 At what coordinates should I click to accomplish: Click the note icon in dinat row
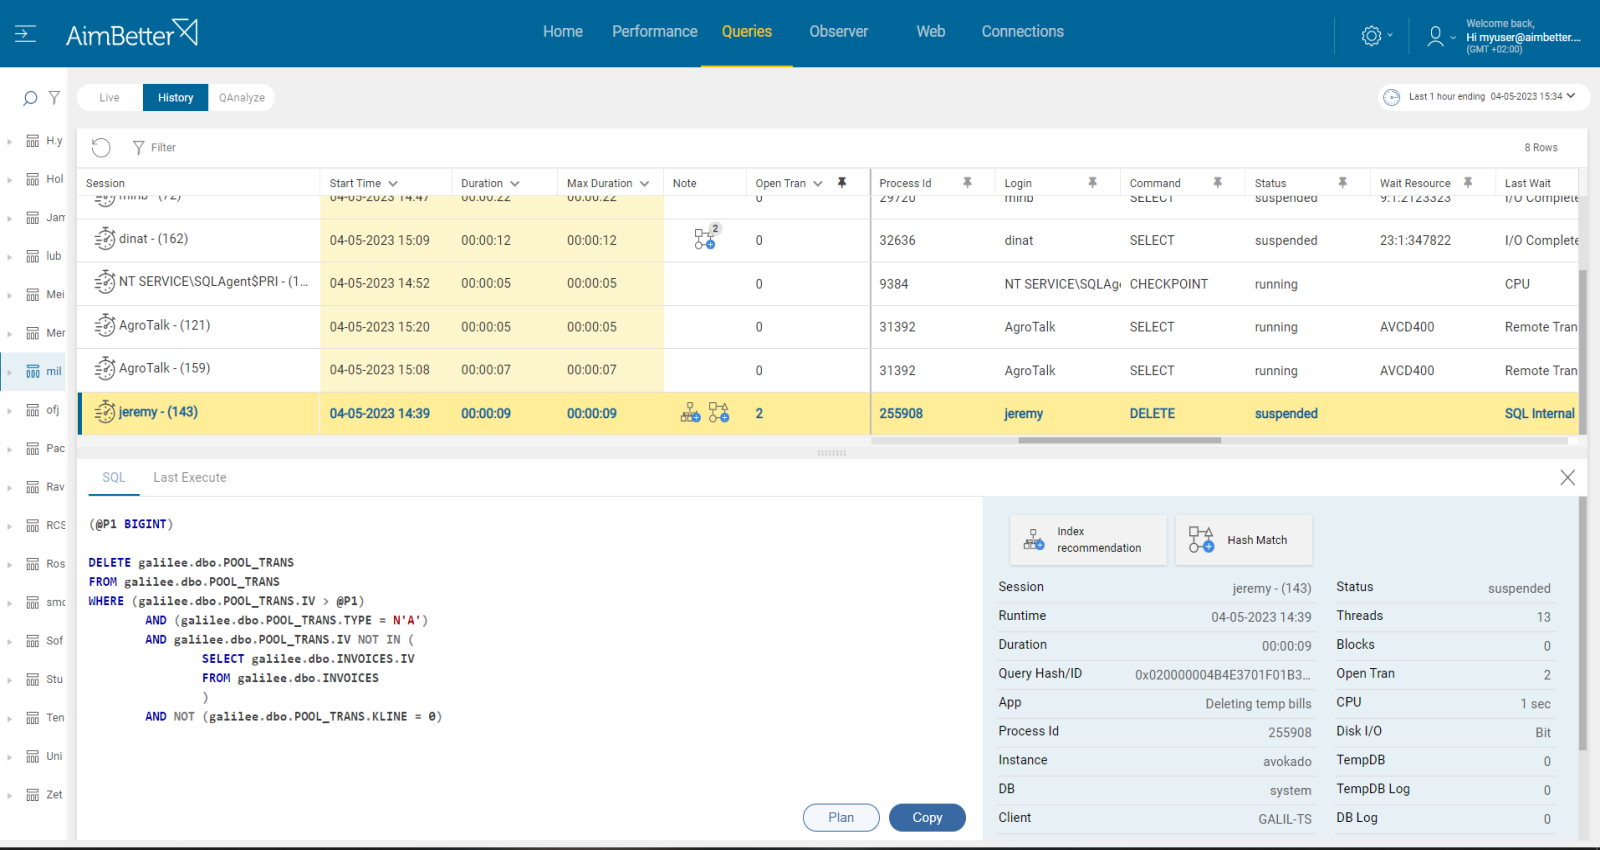pos(706,238)
